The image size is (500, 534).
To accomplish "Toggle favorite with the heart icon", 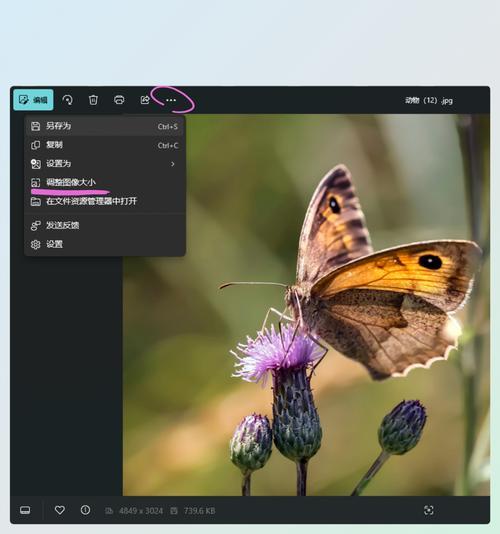I will 60,510.
